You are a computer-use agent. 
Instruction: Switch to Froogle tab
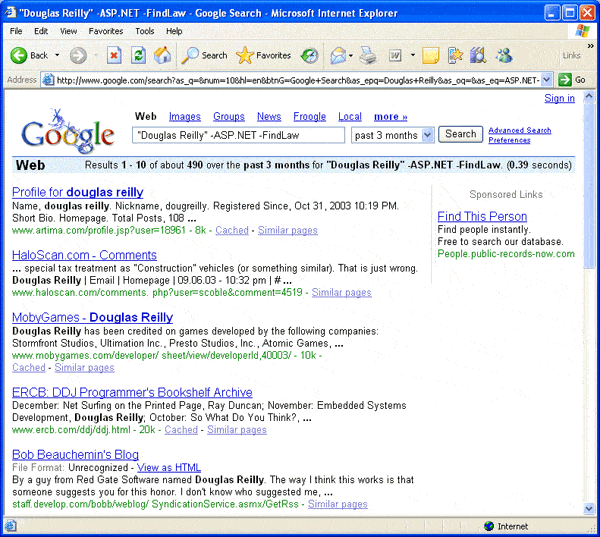(310, 116)
